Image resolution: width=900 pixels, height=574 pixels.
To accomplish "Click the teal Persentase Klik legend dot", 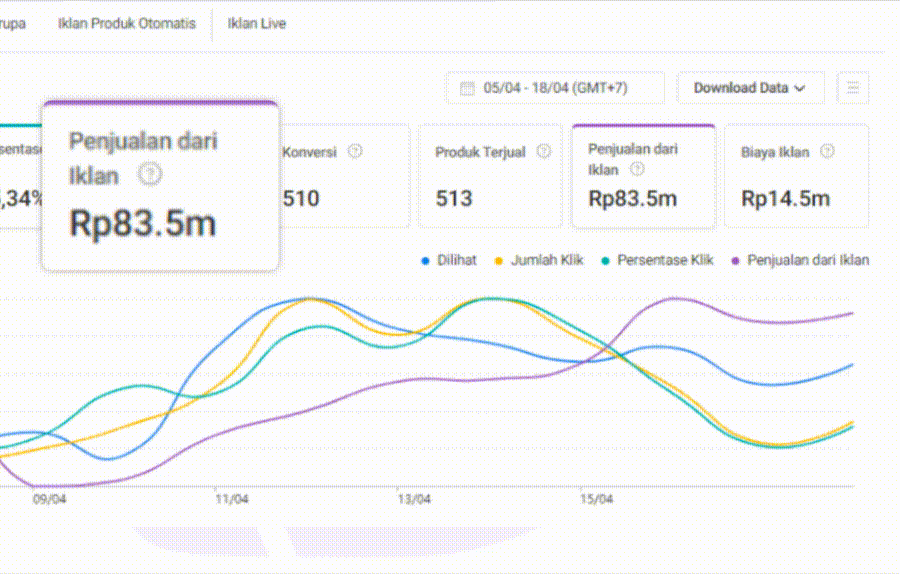I will pos(605,261).
